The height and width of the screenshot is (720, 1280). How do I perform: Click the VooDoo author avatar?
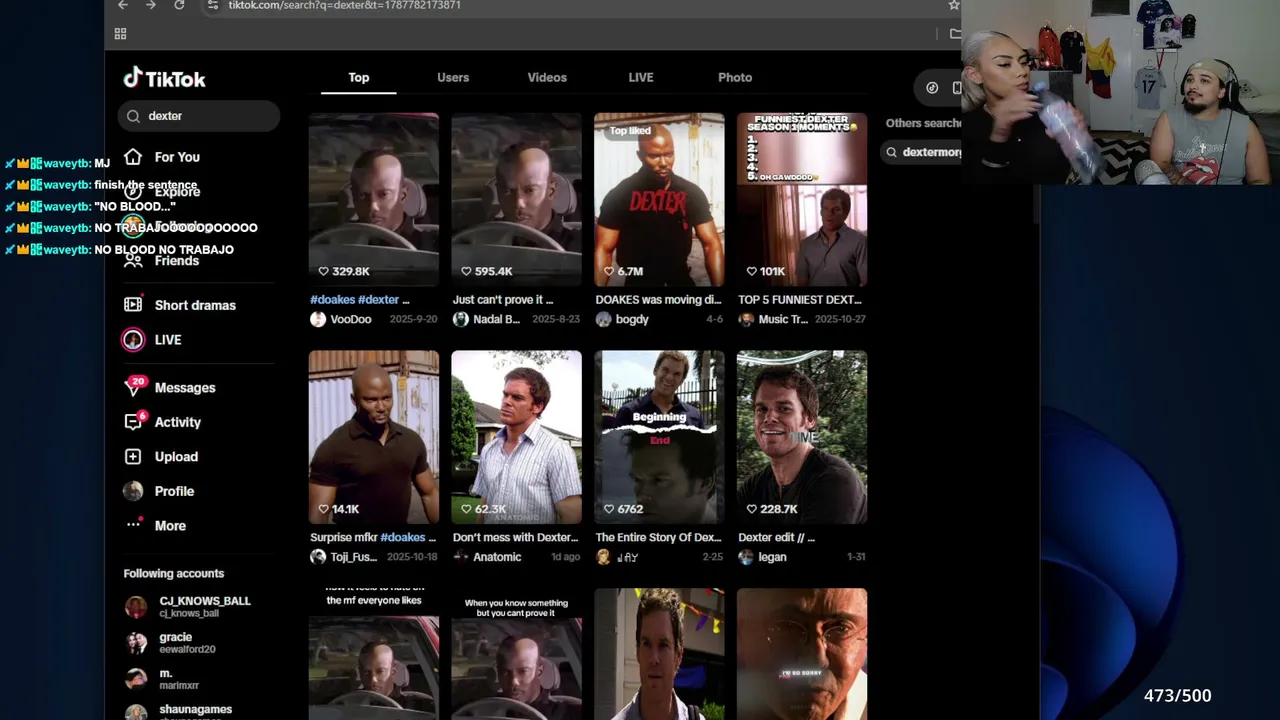[x=318, y=319]
